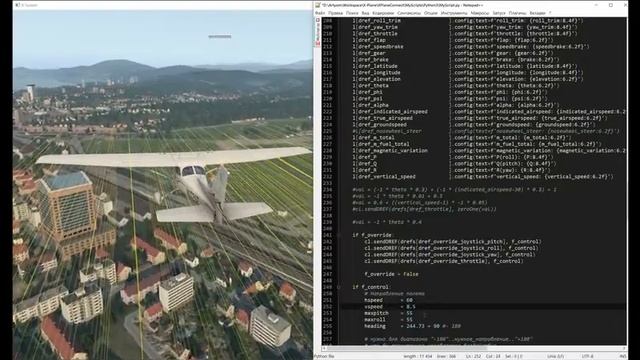Click 'Python file' in the status bar
Screen dimensions: 640x360
click(324, 356)
